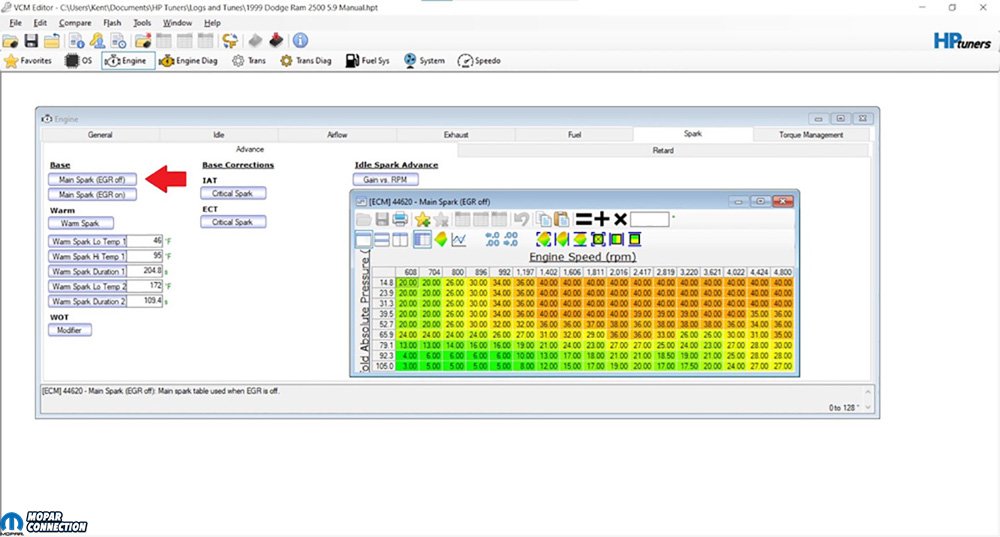Image resolution: width=1000 pixels, height=537 pixels.
Task: Click the table value entry box
Action: click(x=649, y=219)
